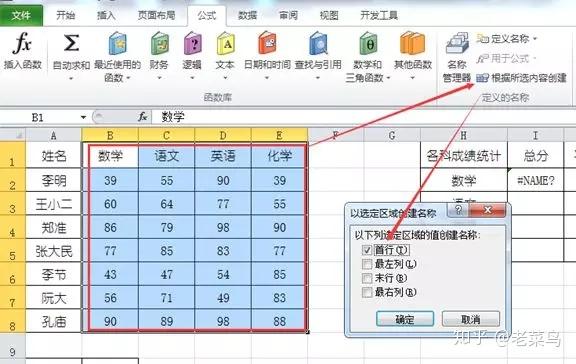Open the File (文件) tab
The image size is (576, 364).
point(21,15)
